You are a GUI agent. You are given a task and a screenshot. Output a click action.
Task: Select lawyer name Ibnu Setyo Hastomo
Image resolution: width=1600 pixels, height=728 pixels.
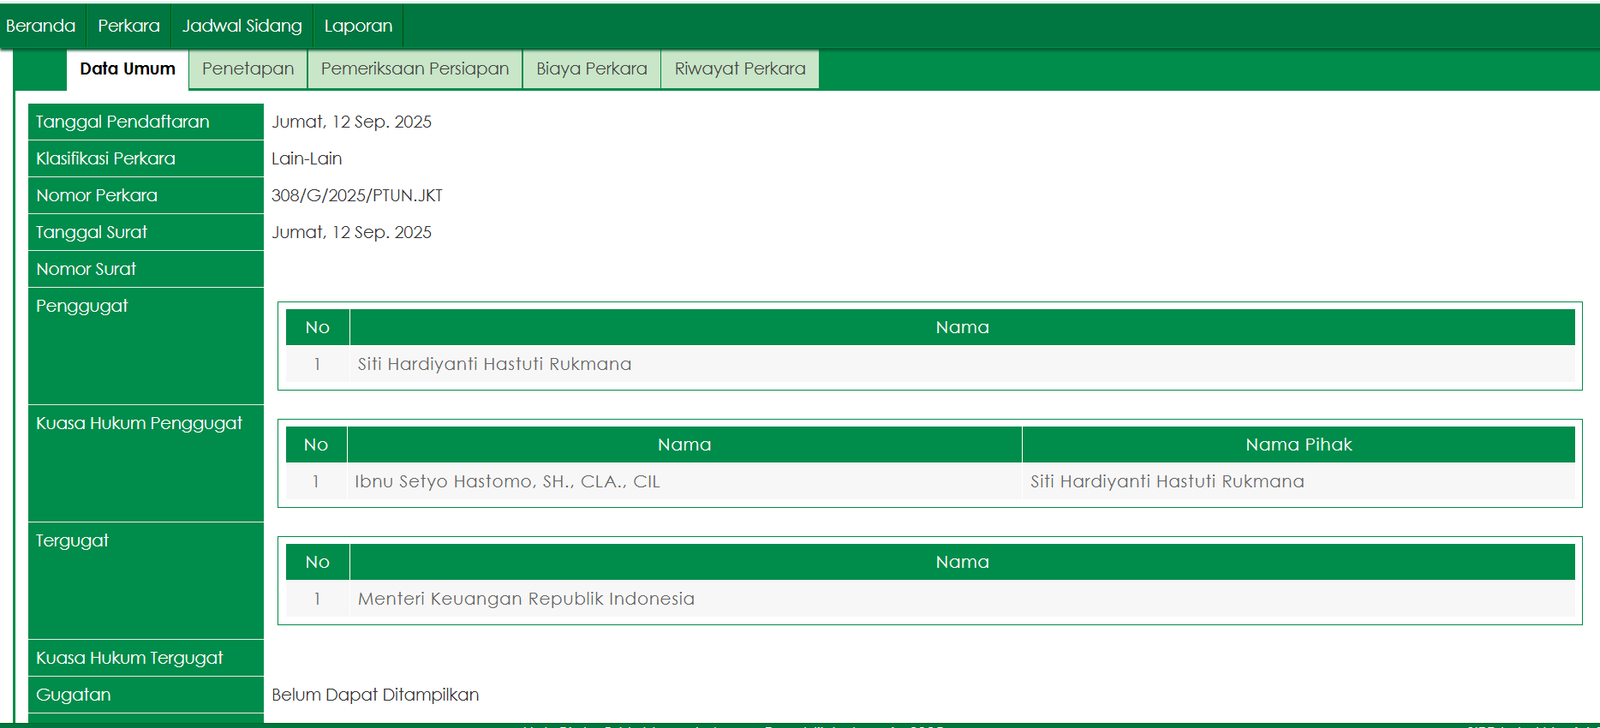(507, 482)
